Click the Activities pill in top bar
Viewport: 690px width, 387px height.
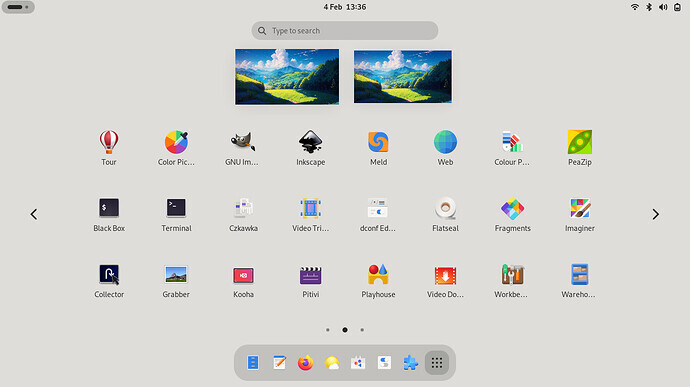click(18, 7)
